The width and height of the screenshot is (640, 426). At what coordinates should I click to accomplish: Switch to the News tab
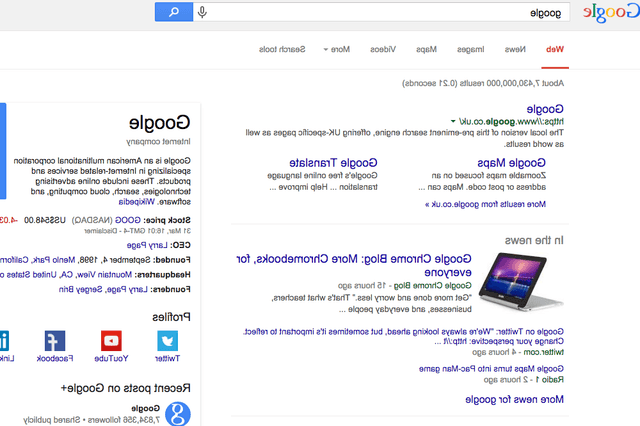[515, 49]
